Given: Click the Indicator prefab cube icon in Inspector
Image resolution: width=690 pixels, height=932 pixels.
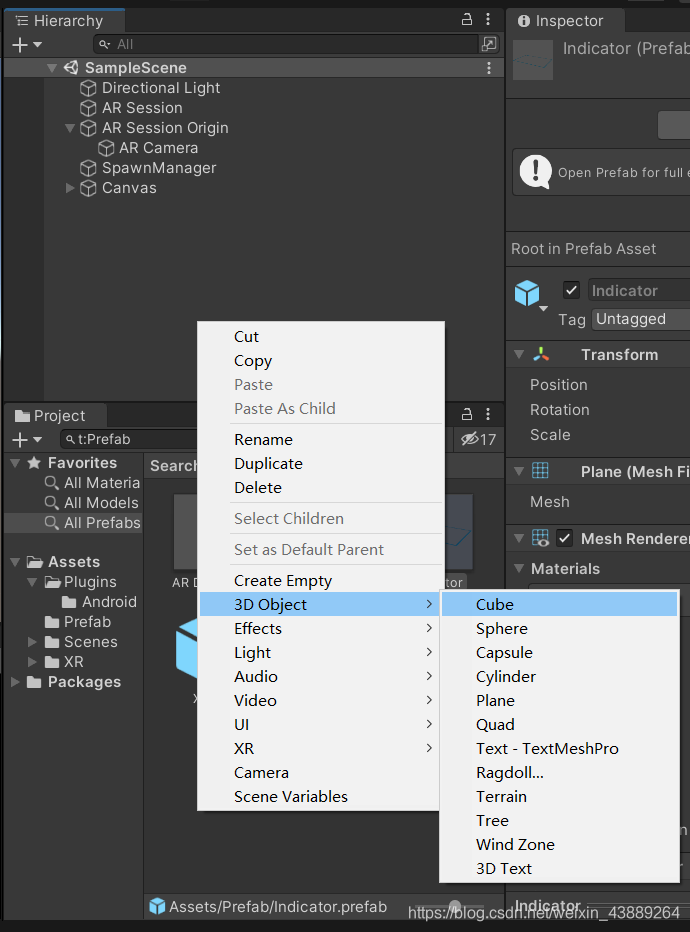Looking at the screenshot, I should point(527,293).
